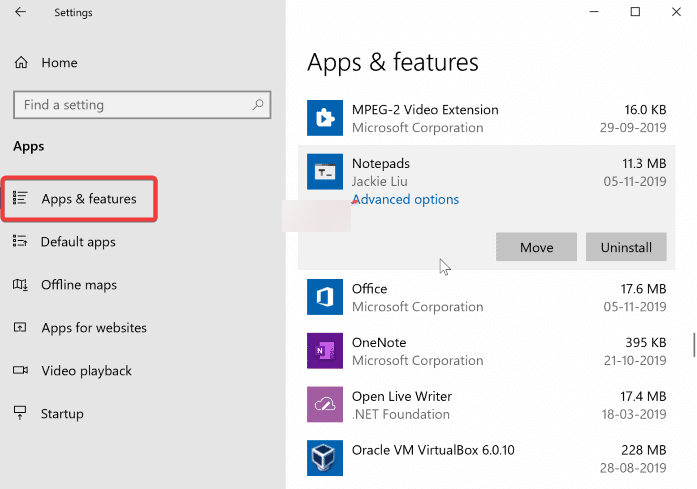Image resolution: width=697 pixels, height=489 pixels.
Task: Select the Office entry name
Action: tap(369, 289)
